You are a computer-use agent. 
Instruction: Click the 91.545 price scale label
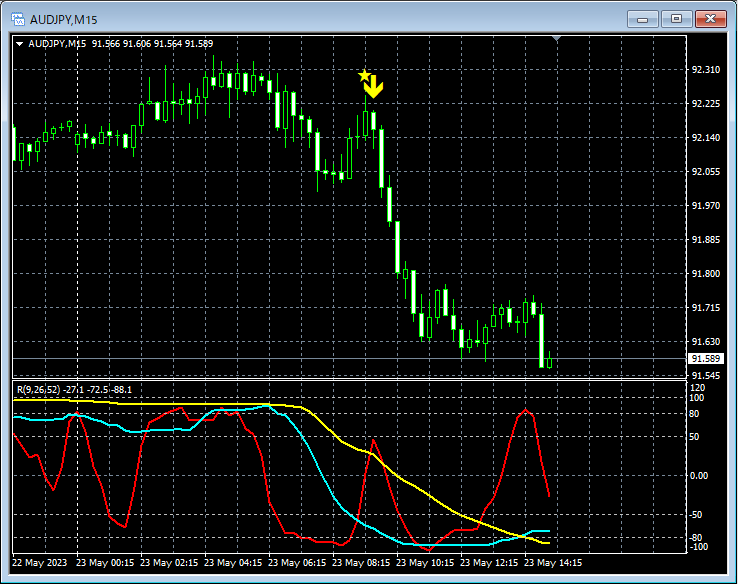[x=706, y=376]
